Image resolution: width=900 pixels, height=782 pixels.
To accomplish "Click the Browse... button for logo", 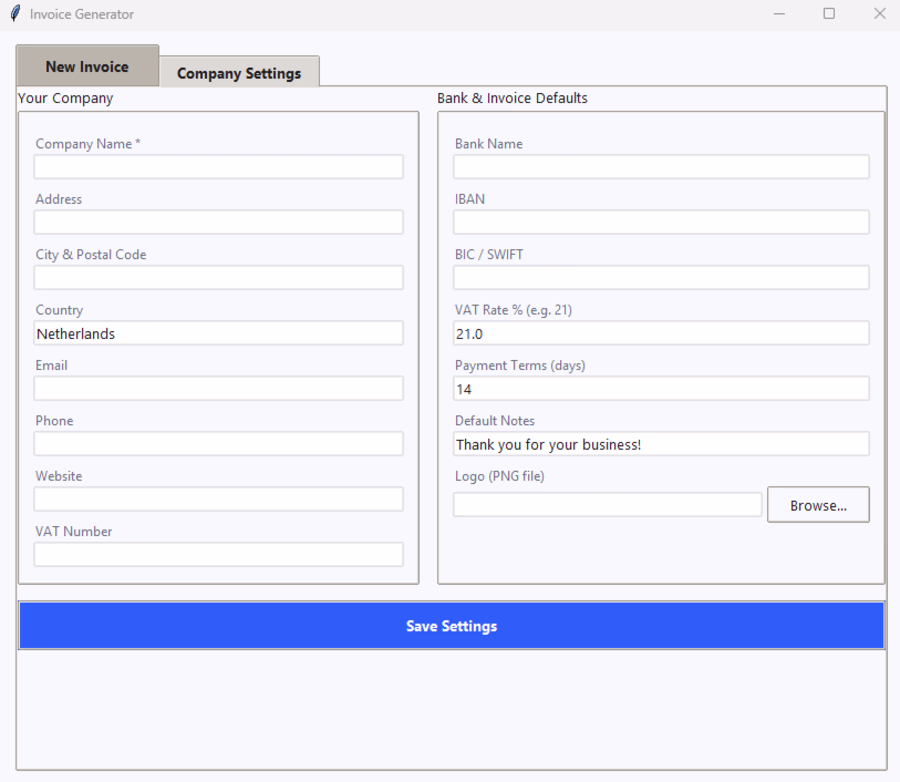I will tap(818, 505).
